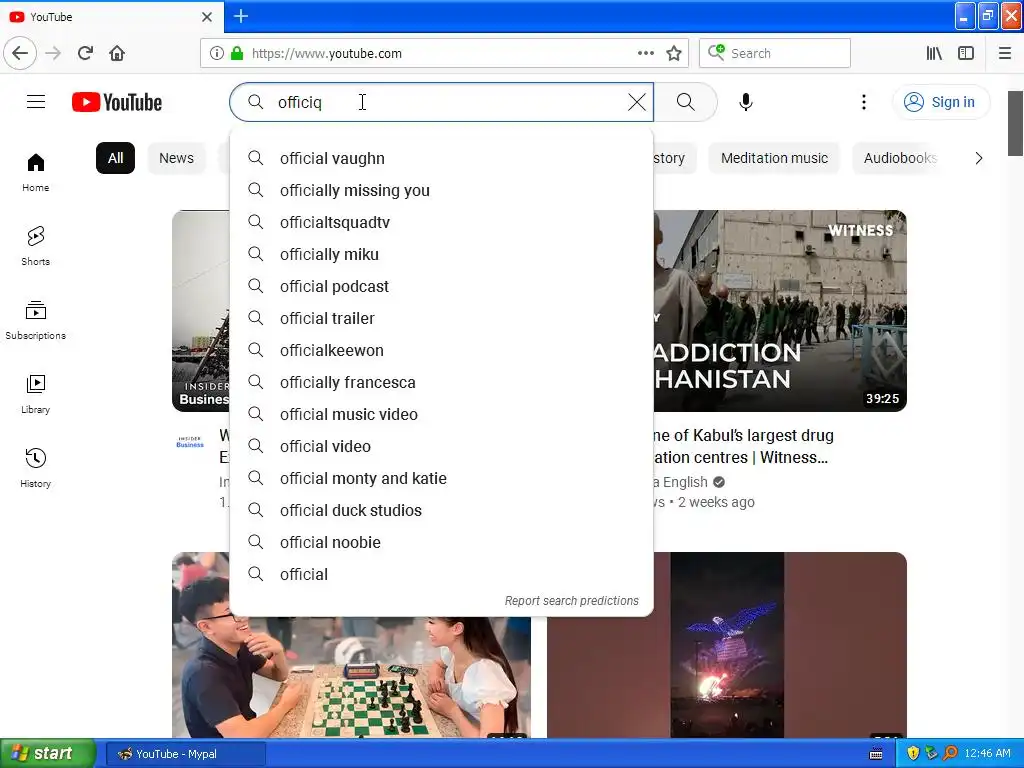Open page actions three-dot menu in address bar
The width and height of the screenshot is (1024, 768).
645,53
